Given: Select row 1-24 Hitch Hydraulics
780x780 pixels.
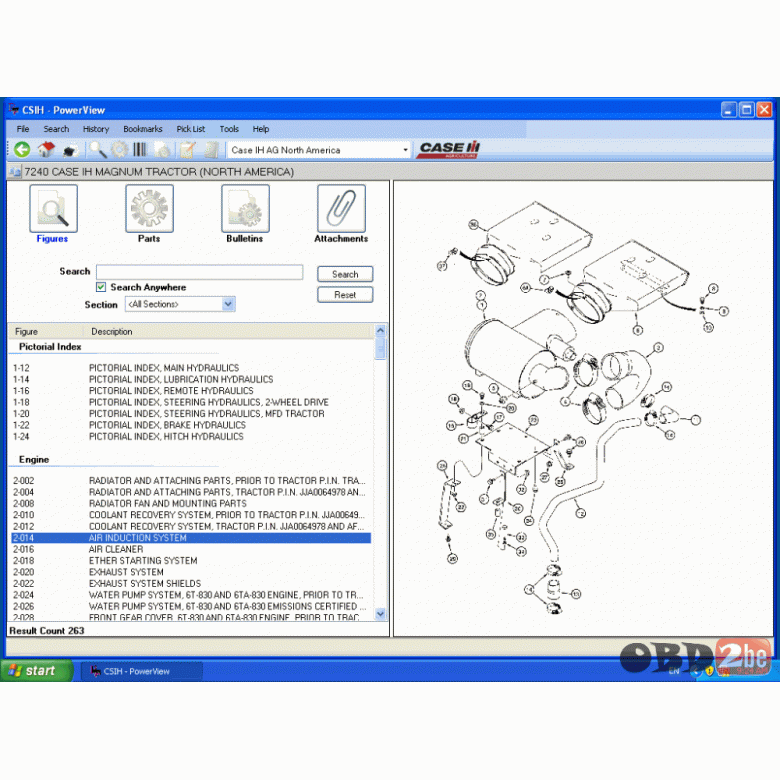Looking at the screenshot, I should click(x=191, y=437).
